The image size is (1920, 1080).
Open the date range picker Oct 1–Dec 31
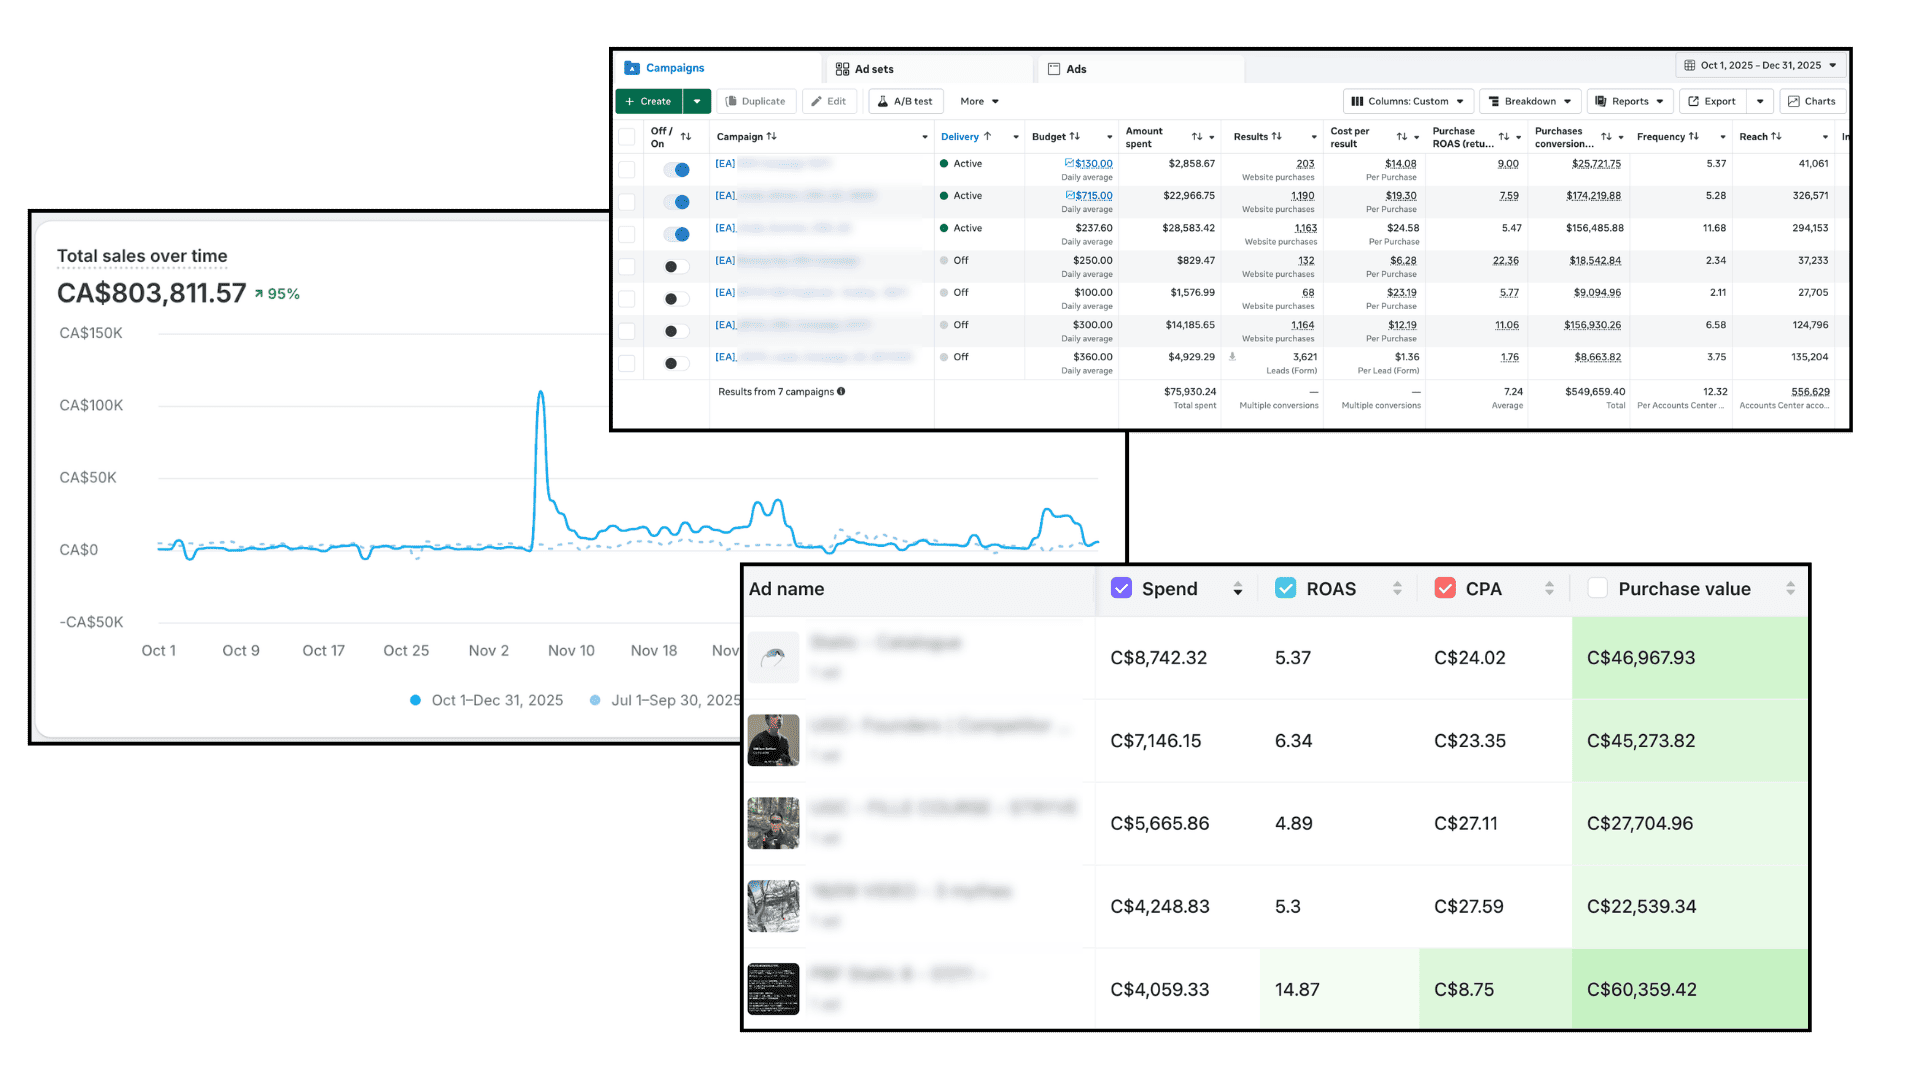pos(1760,66)
